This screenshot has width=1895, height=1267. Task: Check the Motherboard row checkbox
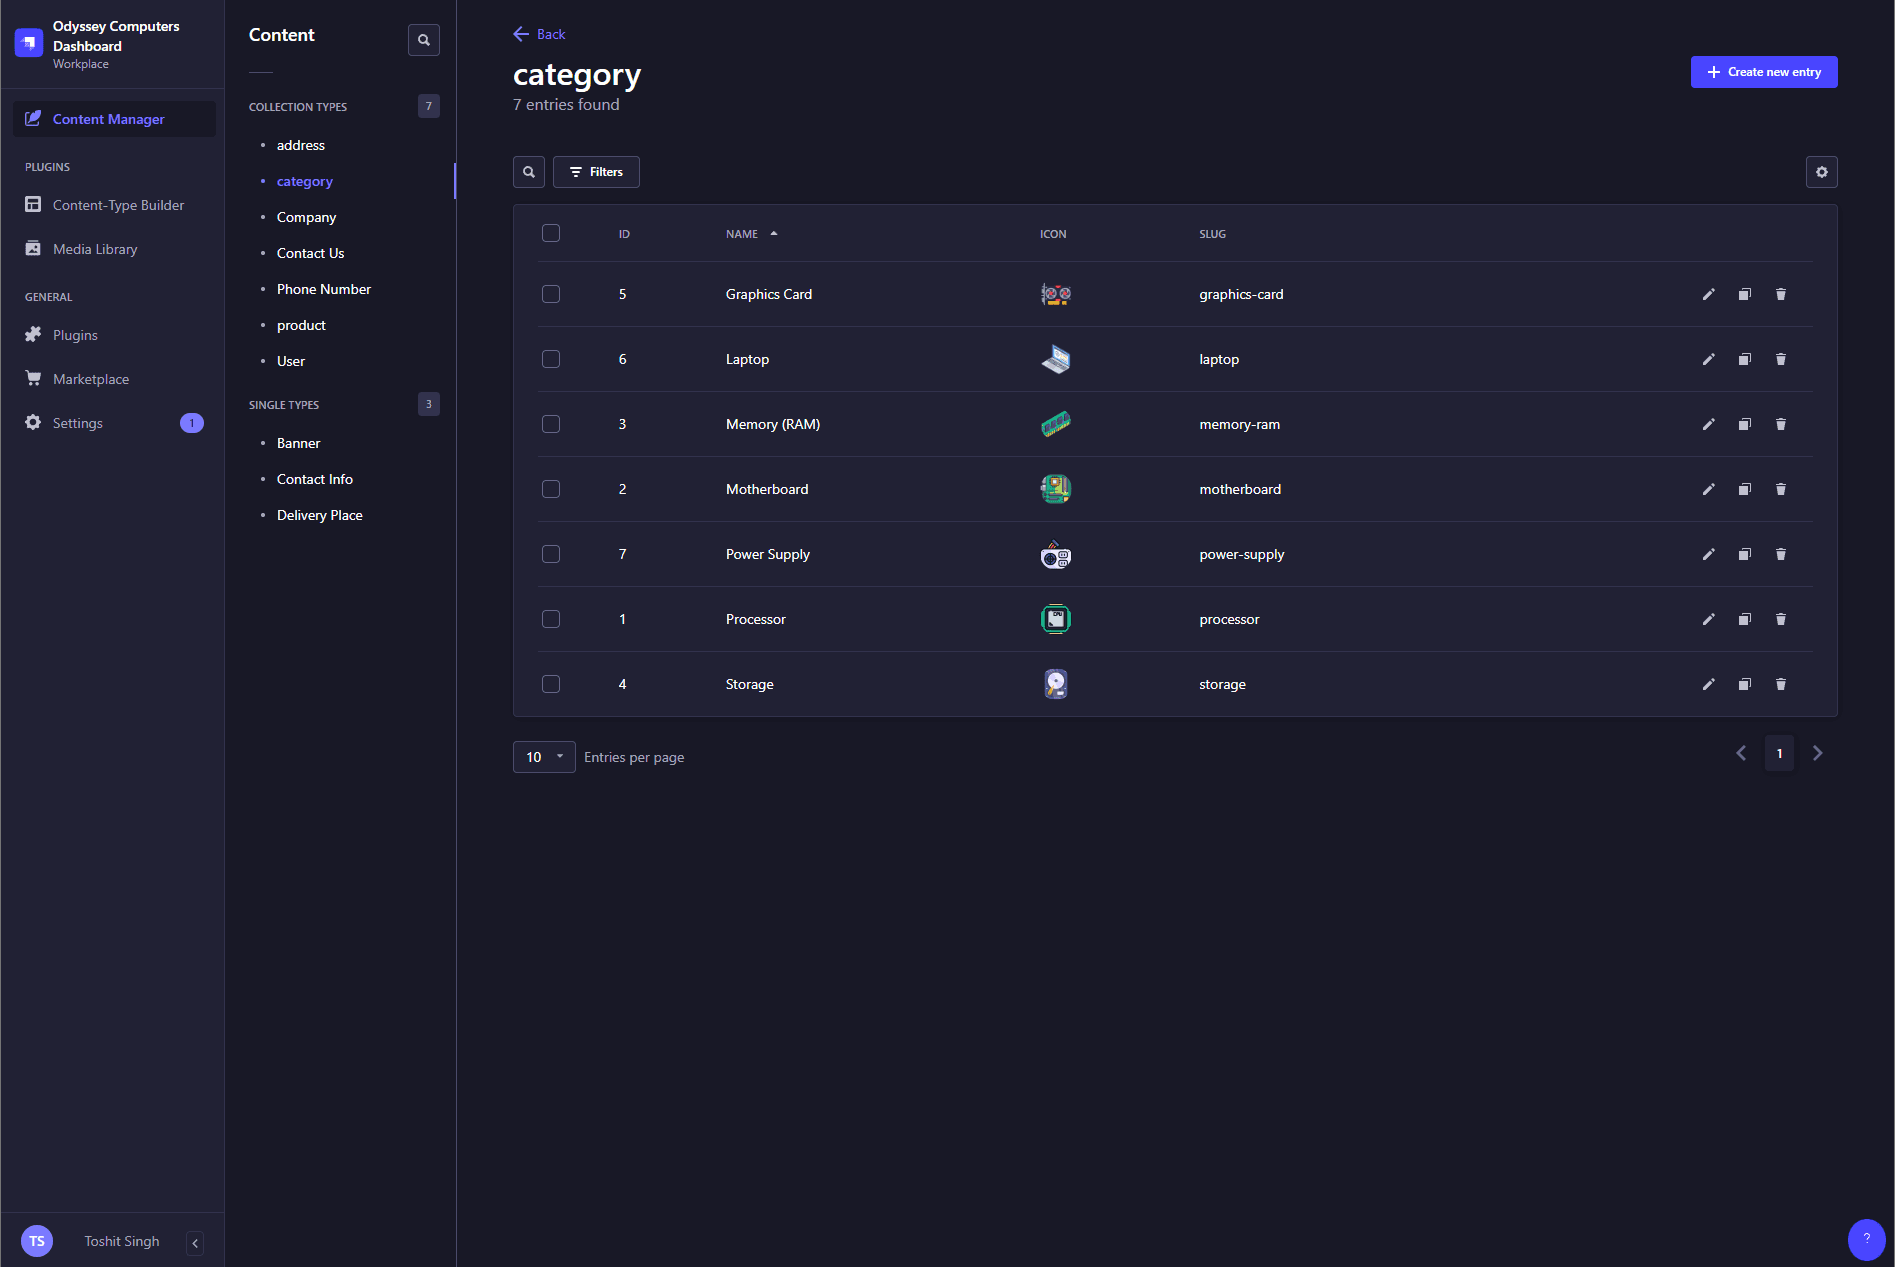click(551, 489)
